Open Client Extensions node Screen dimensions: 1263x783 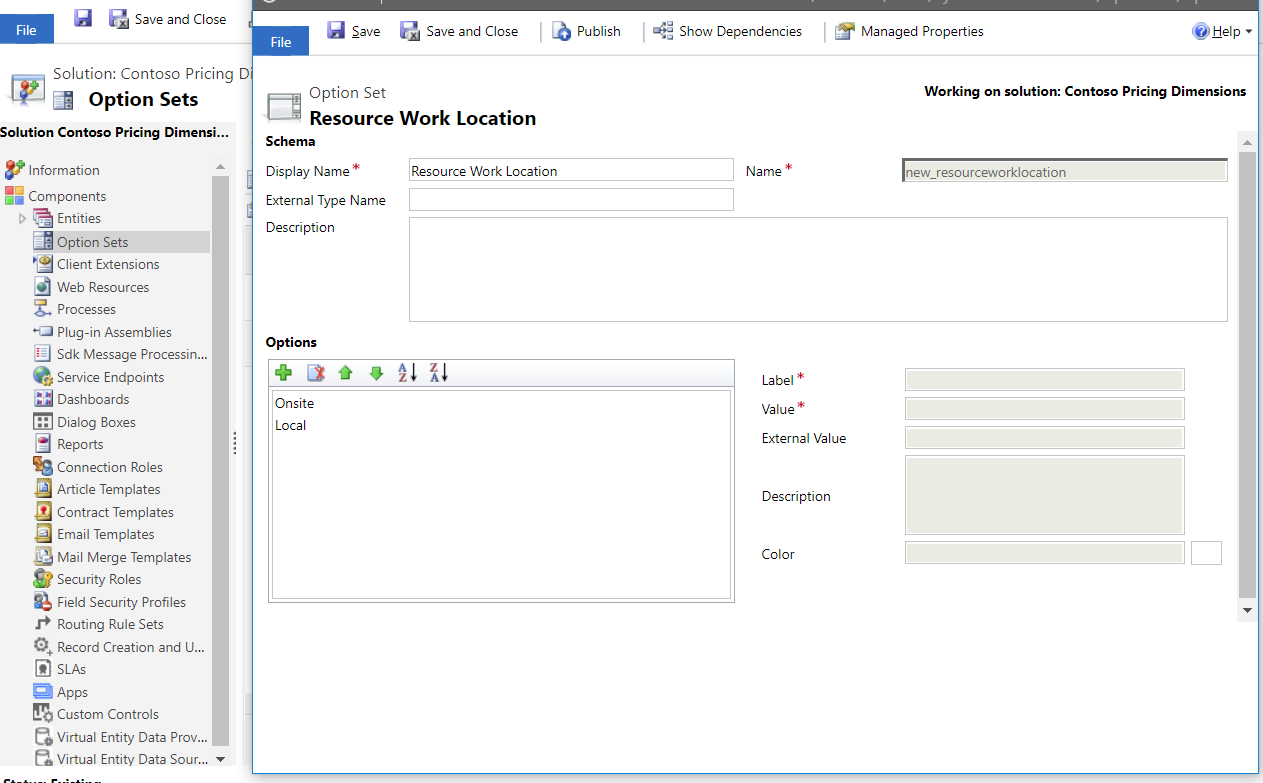pos(108,264)
